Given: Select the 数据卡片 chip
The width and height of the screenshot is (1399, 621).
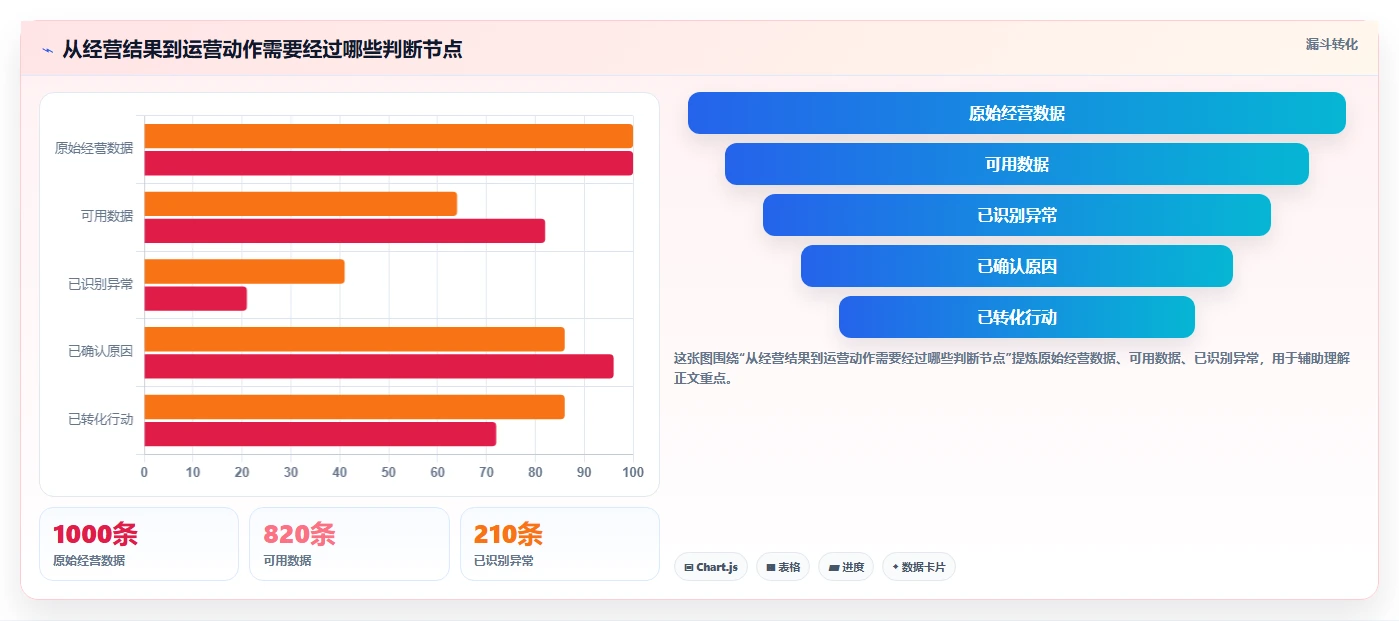Looking at the screenshot, I should 919,567.
